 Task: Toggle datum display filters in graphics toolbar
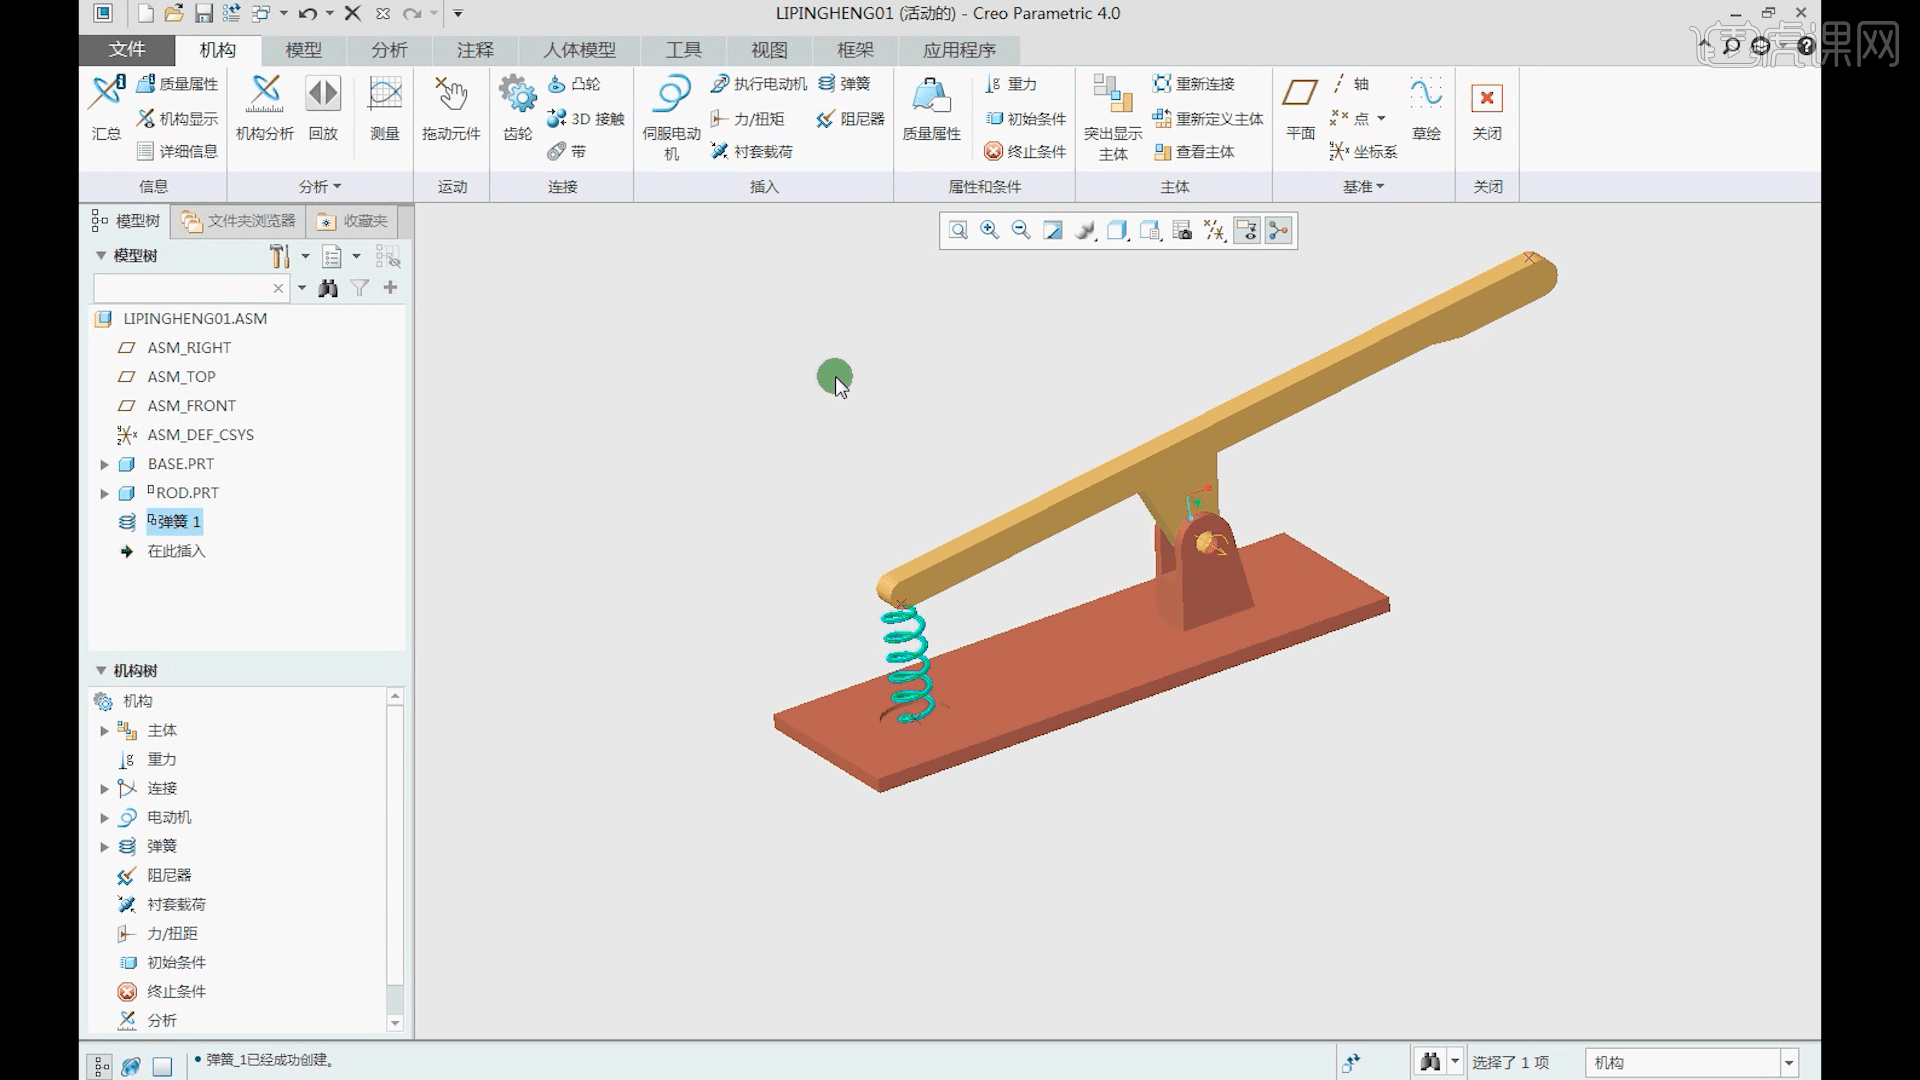pyautogui.click(x=1215, y=231)
